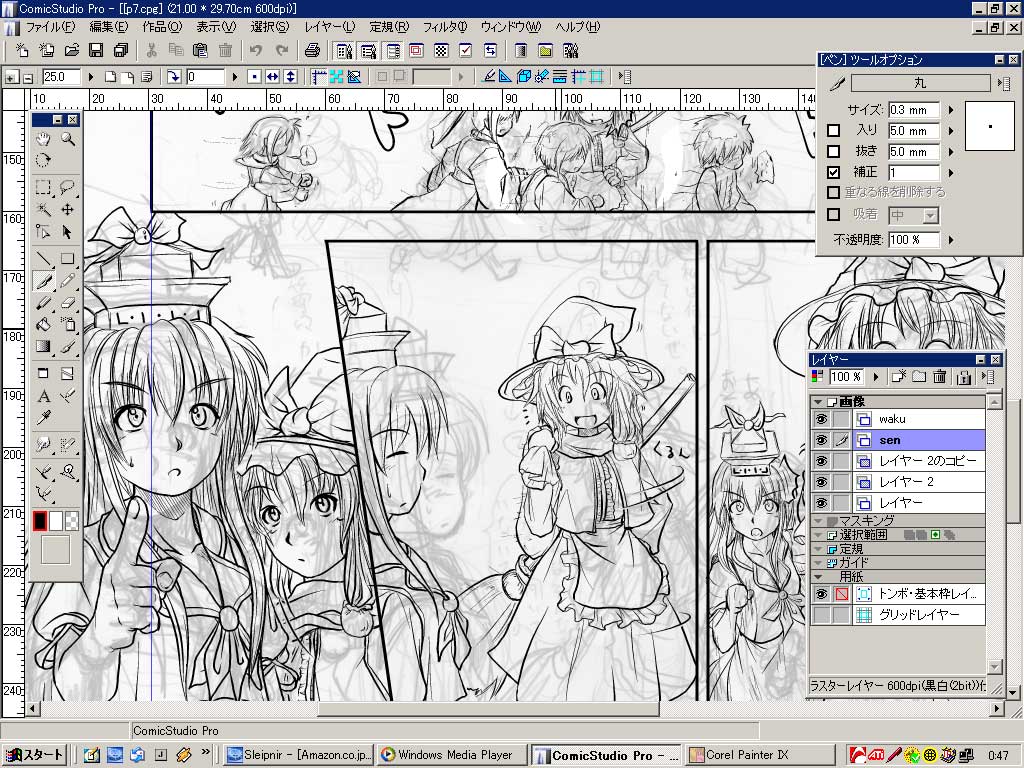Toggle the 抜き checkbox
The height and width of the screenshot is (768, 1024).
pyautogui.click(x=833, y=152)
